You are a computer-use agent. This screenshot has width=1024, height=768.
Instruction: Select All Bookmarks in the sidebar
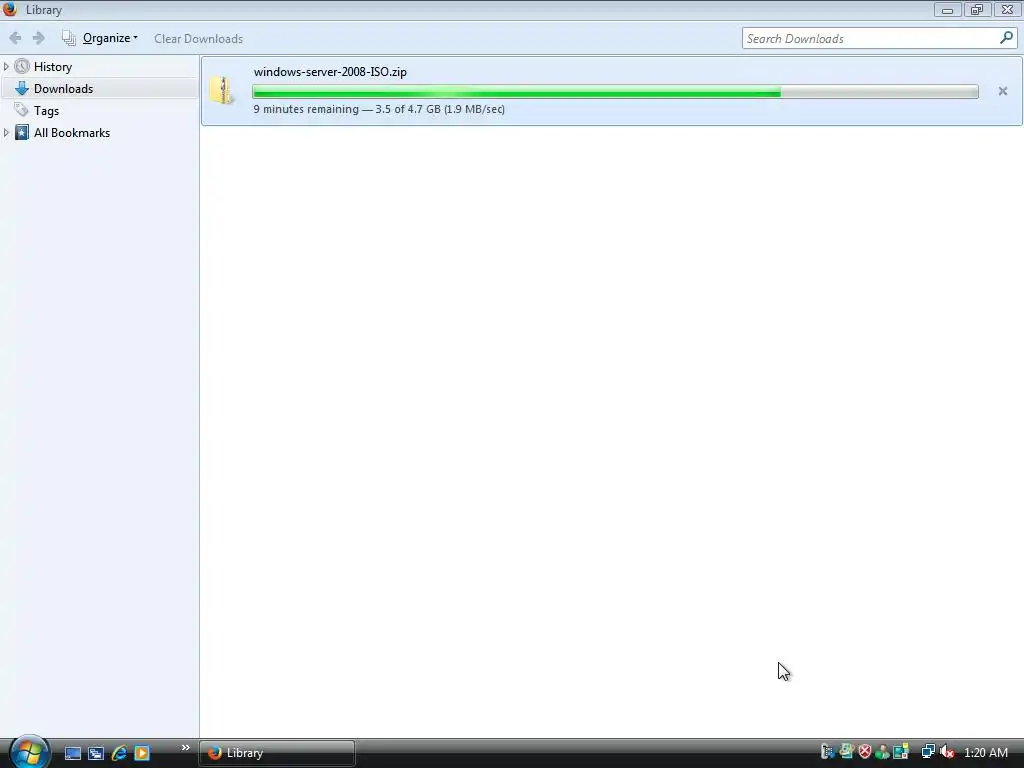(x=72, y=133)
